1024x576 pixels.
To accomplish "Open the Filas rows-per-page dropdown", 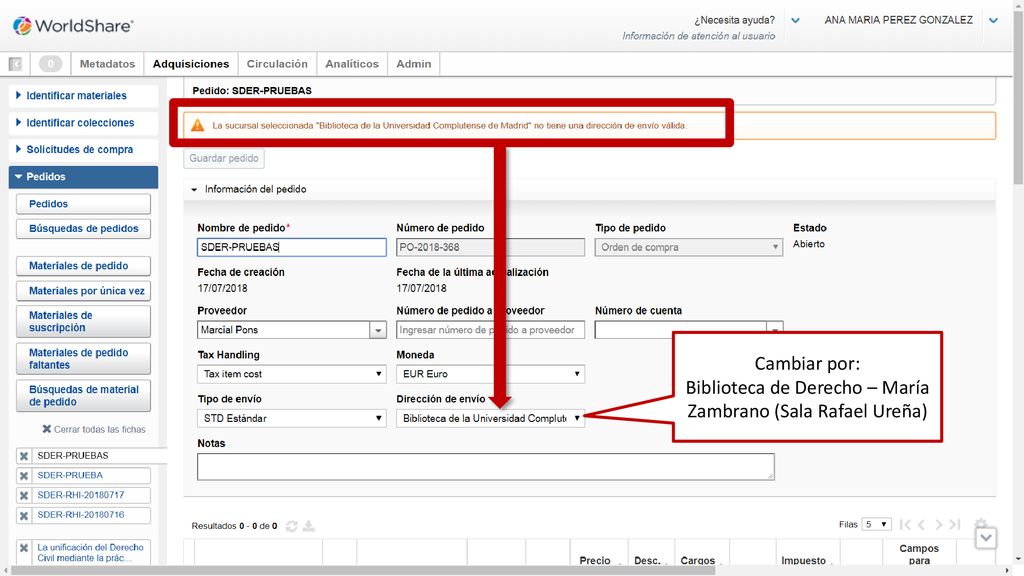I will tap(876, 524).
